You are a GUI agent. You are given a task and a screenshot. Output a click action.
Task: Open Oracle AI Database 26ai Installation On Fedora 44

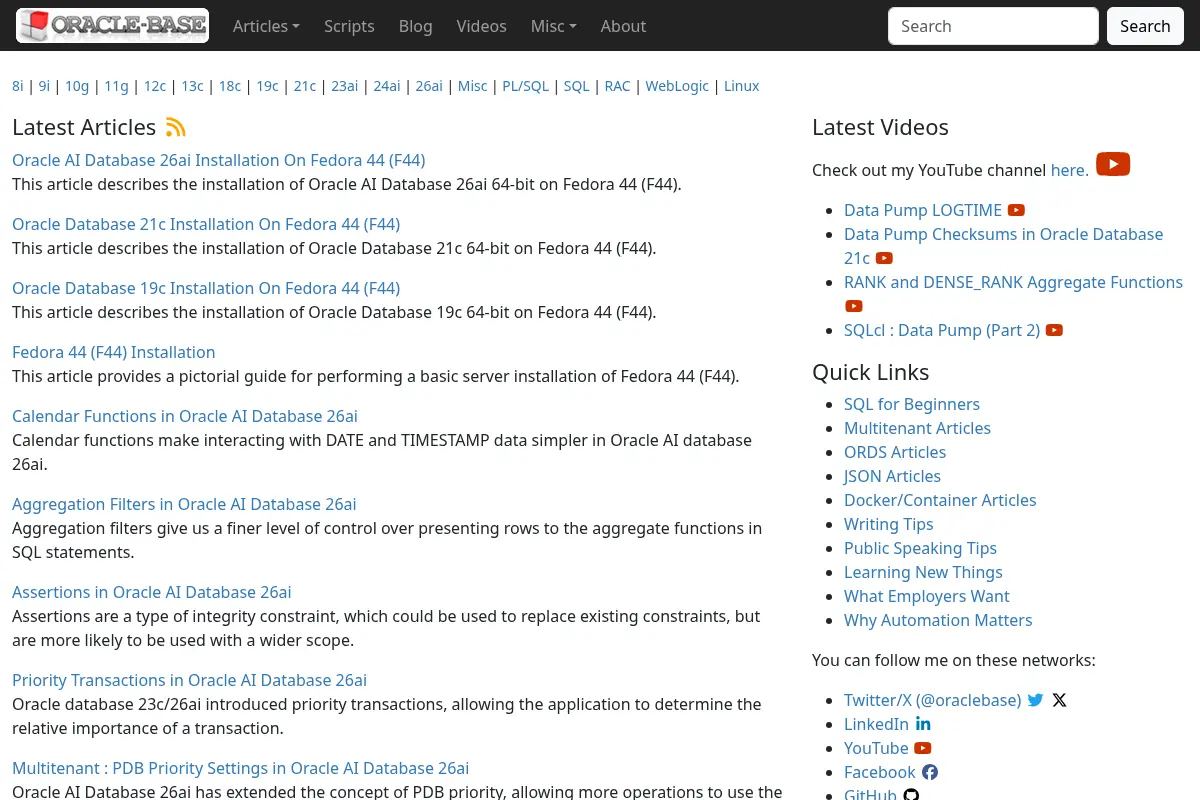219,160
